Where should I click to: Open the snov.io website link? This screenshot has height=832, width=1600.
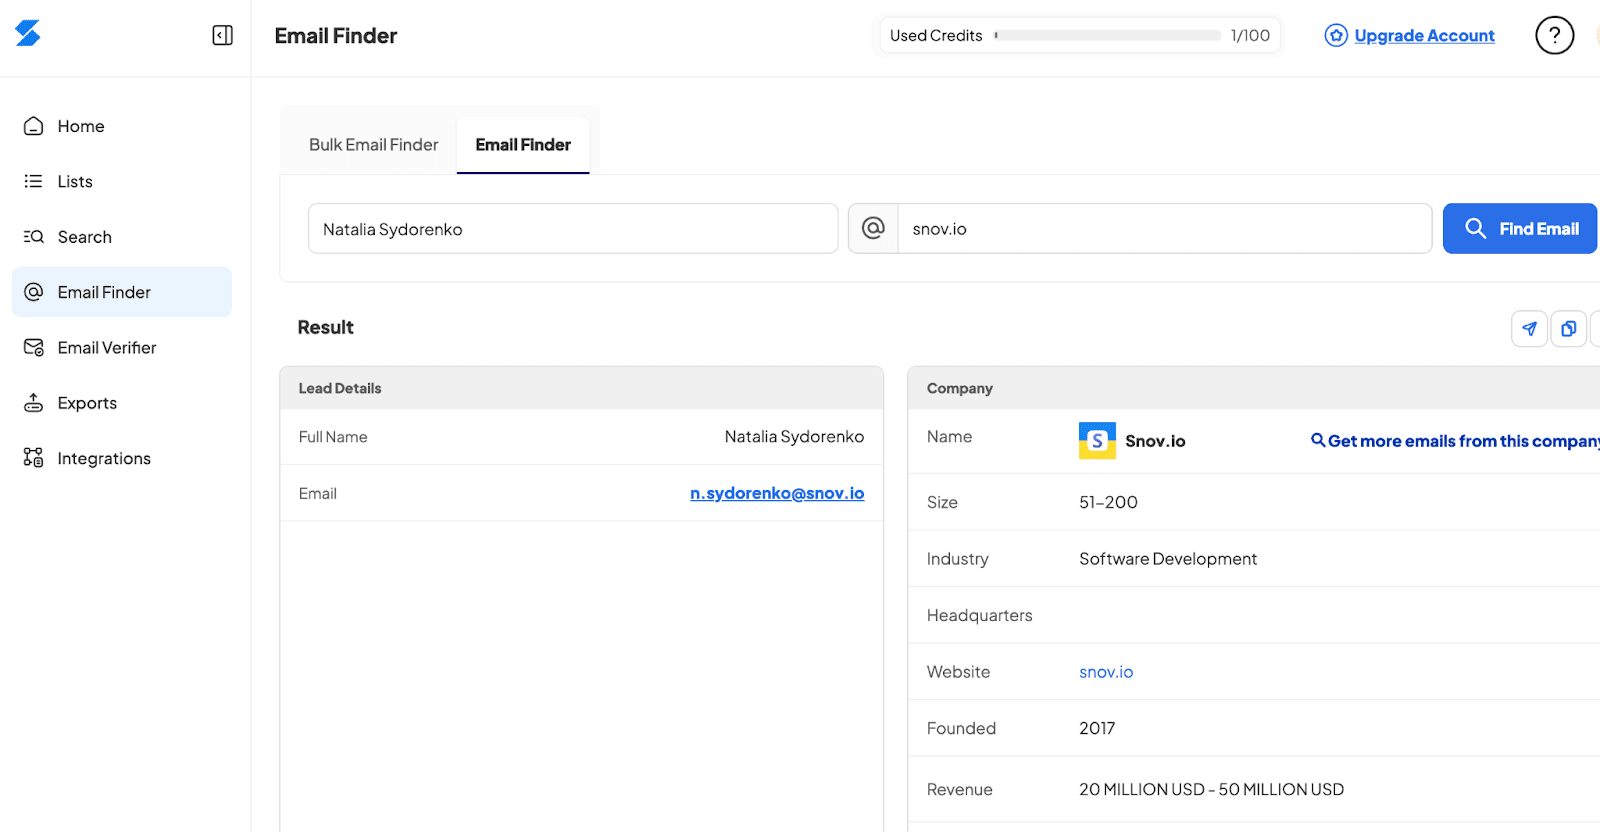click(x=1106, y=672)
